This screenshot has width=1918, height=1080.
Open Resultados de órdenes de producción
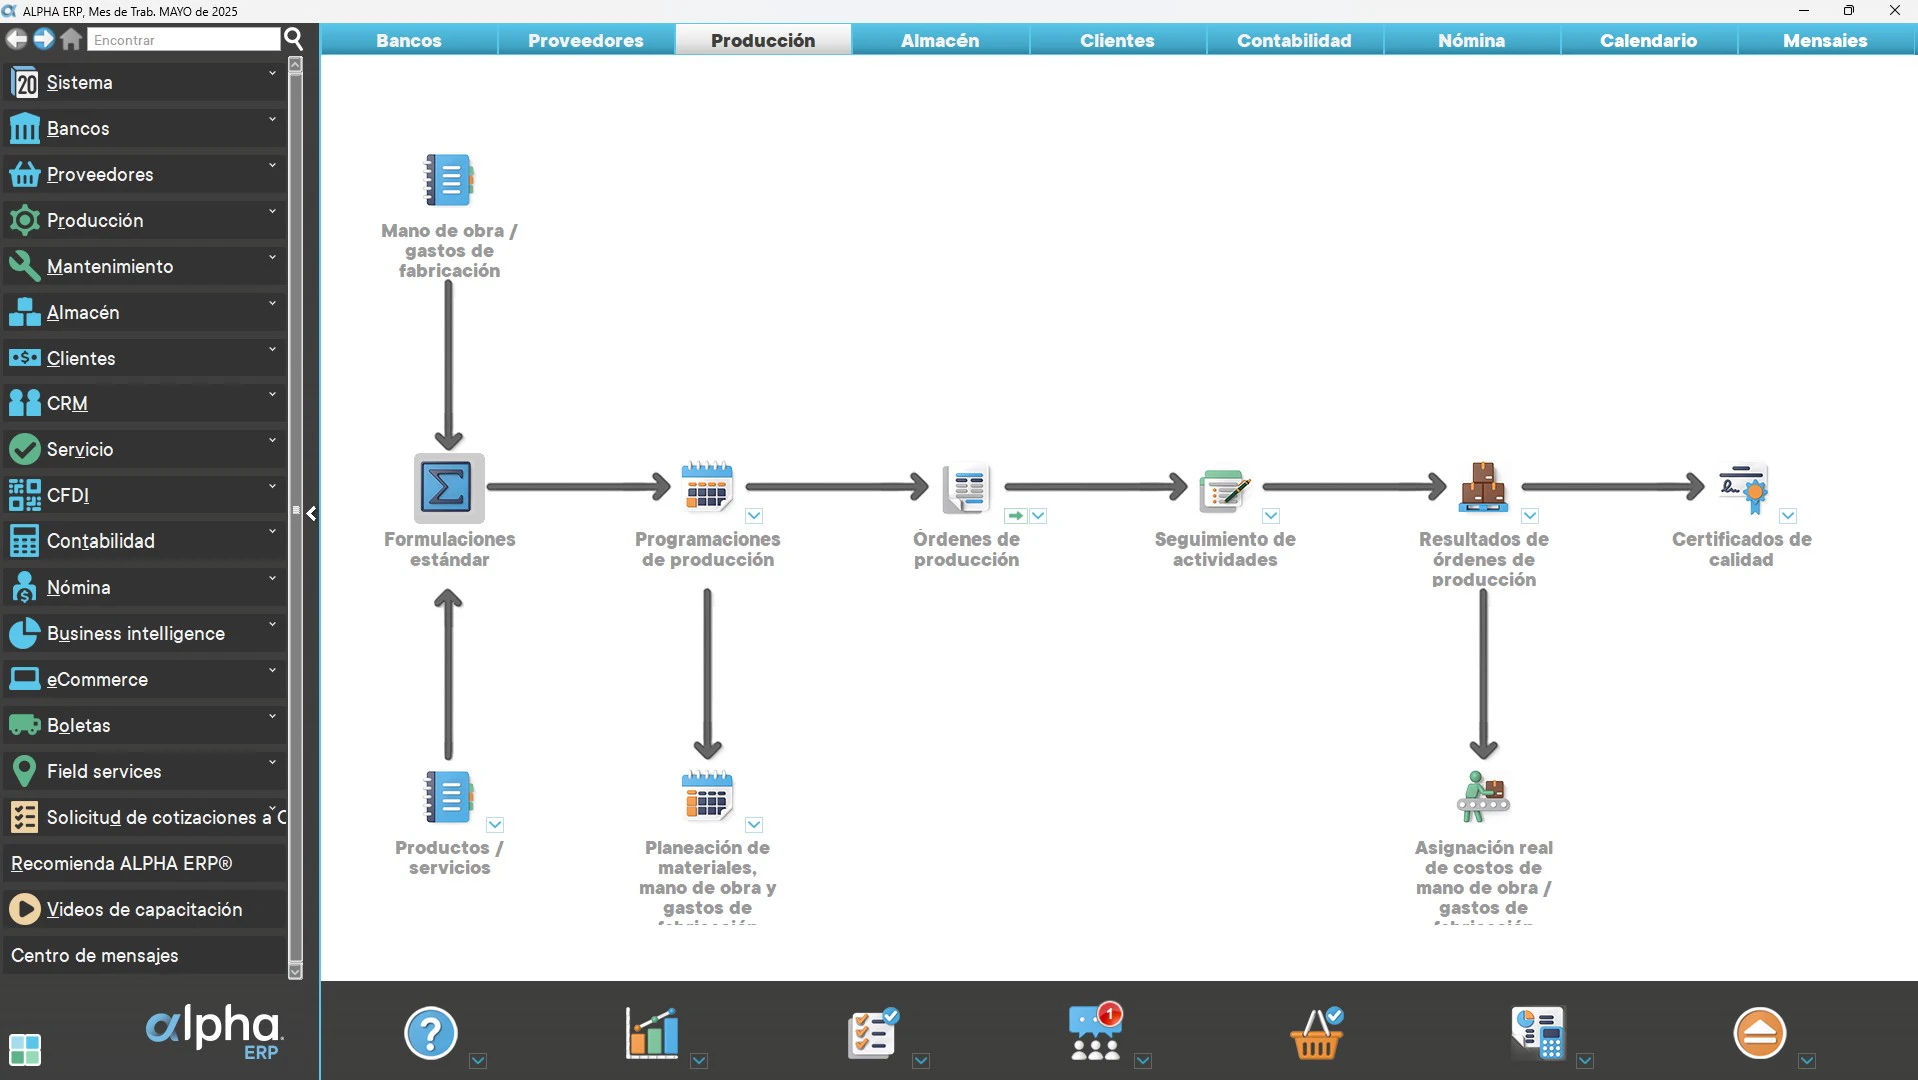click(x=1484, y=487)
